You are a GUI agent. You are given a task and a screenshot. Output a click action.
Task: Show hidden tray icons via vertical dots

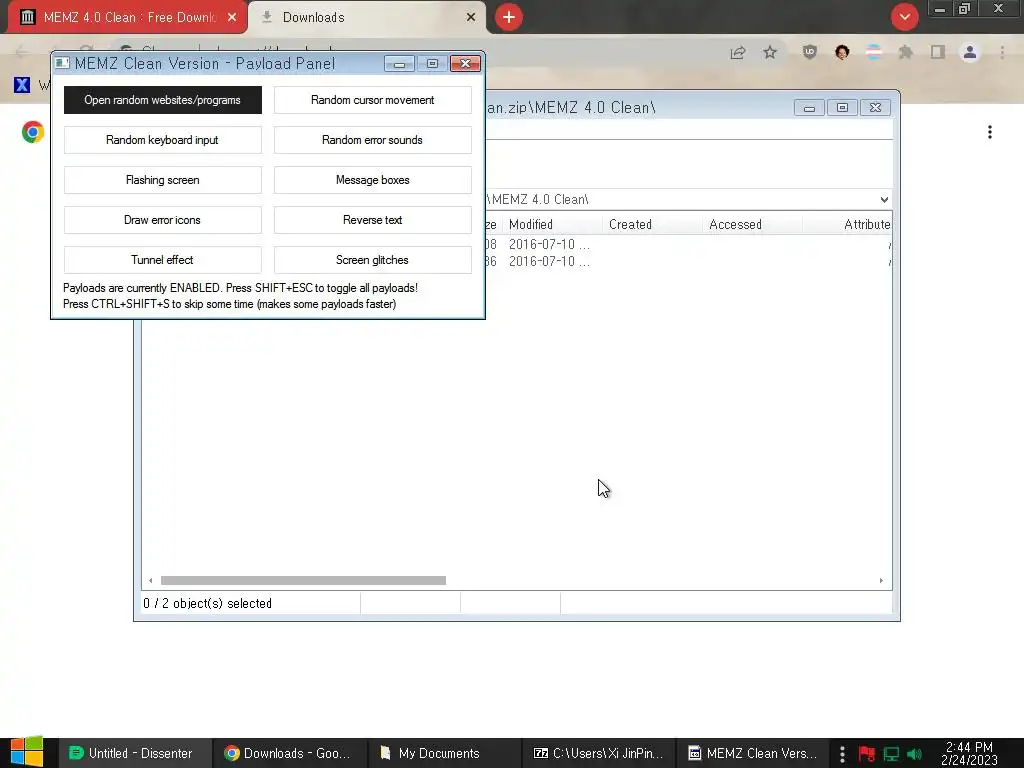tap(842, 754)
